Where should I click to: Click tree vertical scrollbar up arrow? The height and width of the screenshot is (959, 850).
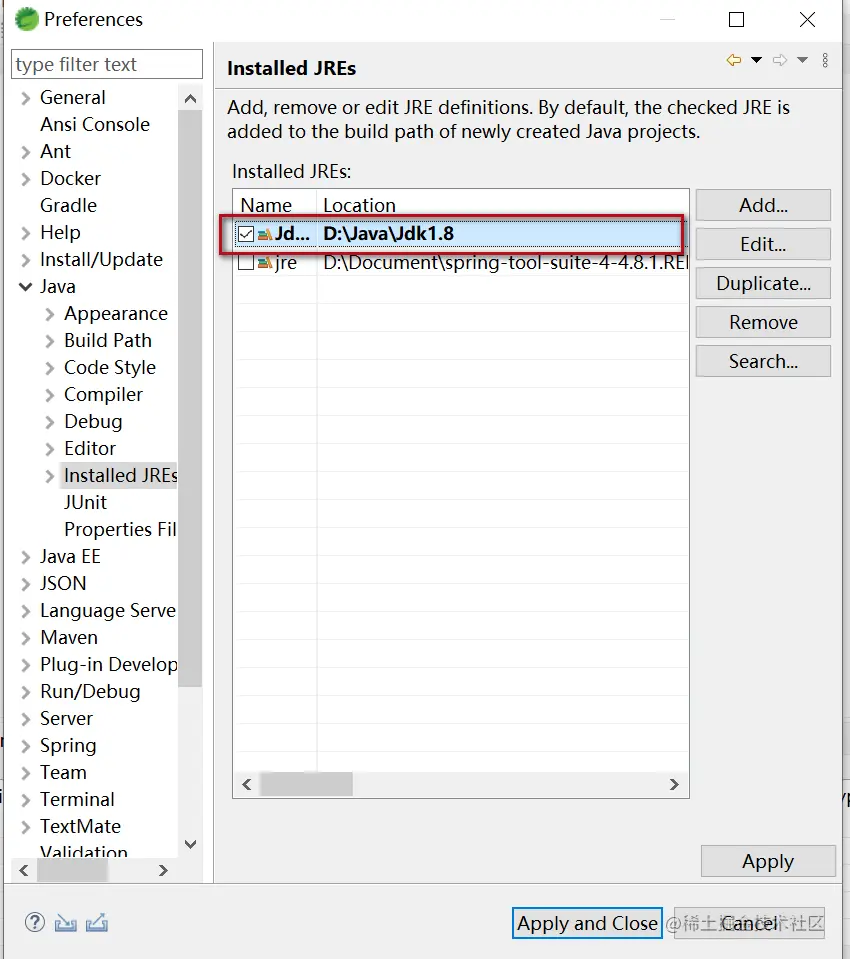click(x=190, y=98)
